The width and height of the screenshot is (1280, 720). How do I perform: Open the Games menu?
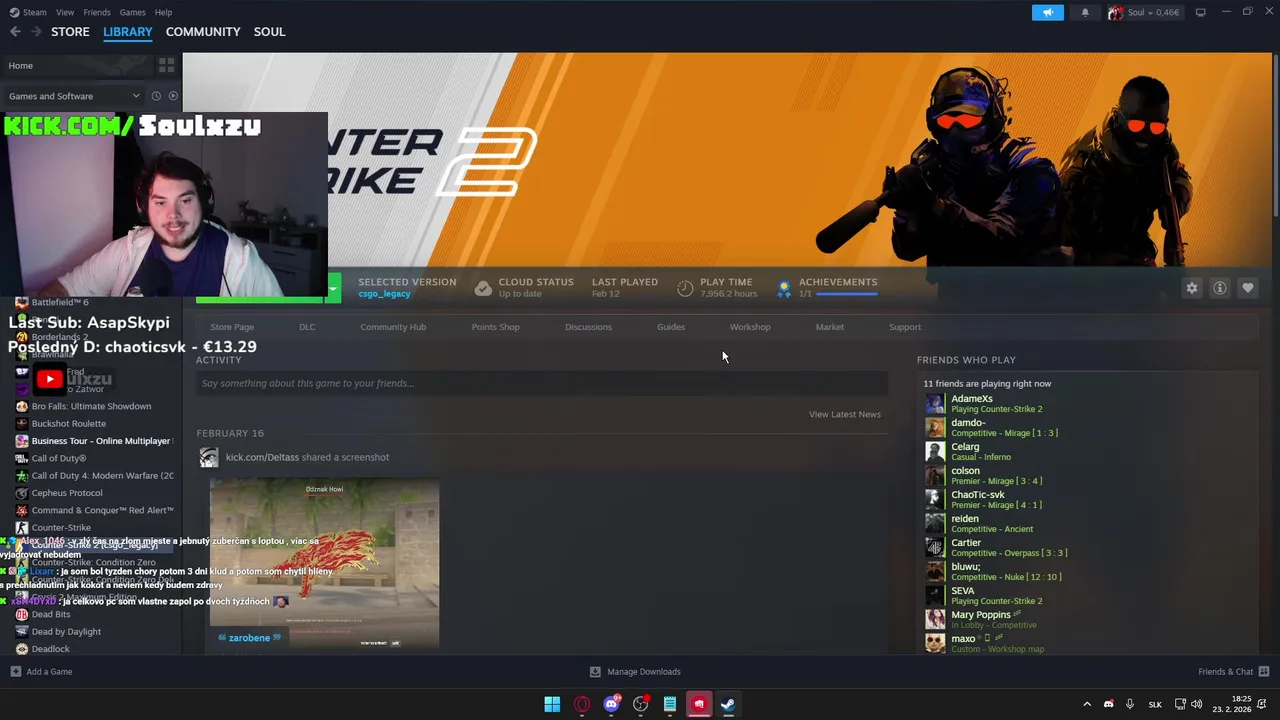click(x=132, y=12)
